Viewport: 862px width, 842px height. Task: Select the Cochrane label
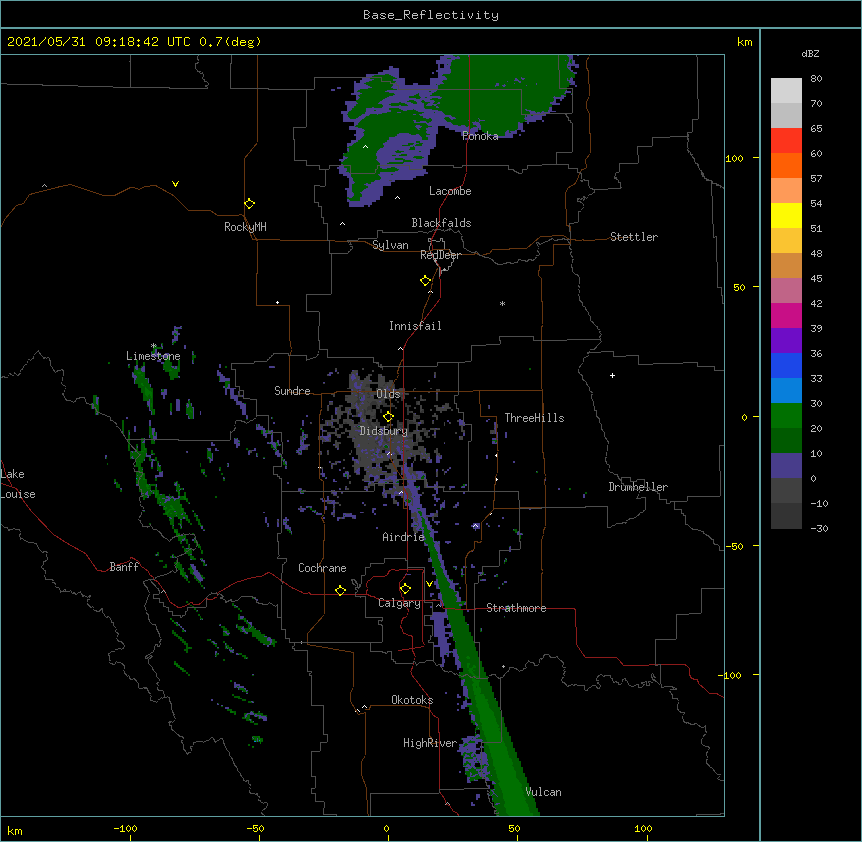tap(322, 568)
